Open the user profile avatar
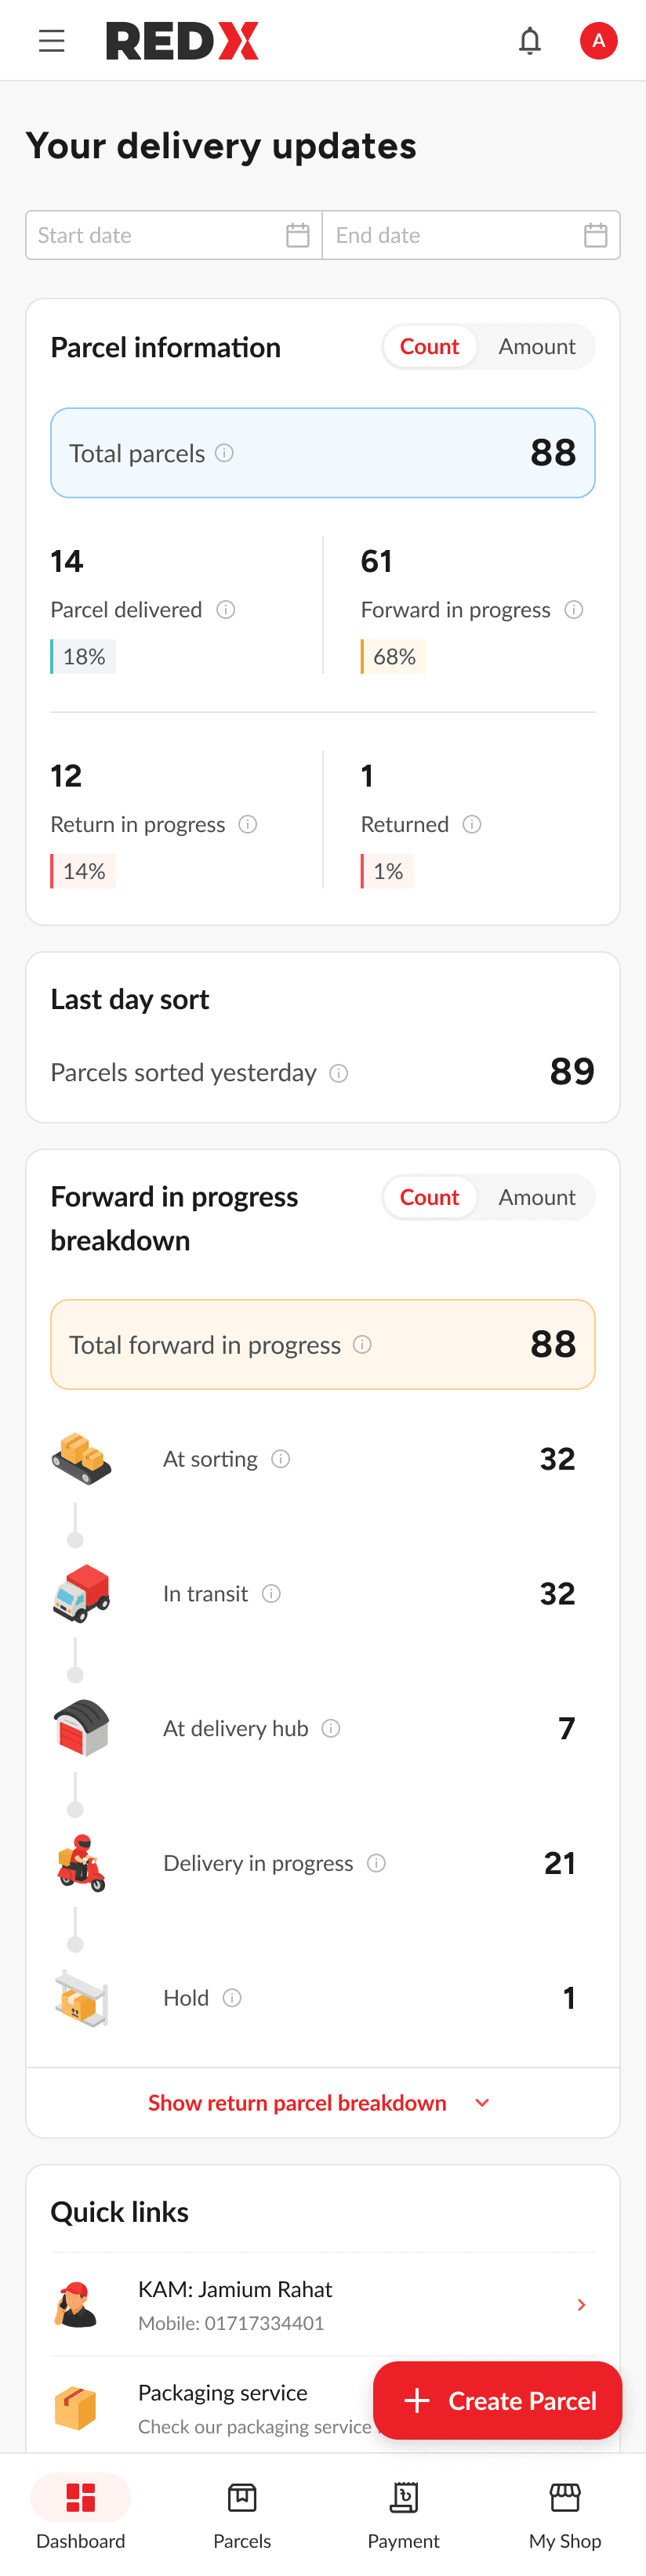Viewport: 646px width, 2576px height. click(x=598, y=41)
